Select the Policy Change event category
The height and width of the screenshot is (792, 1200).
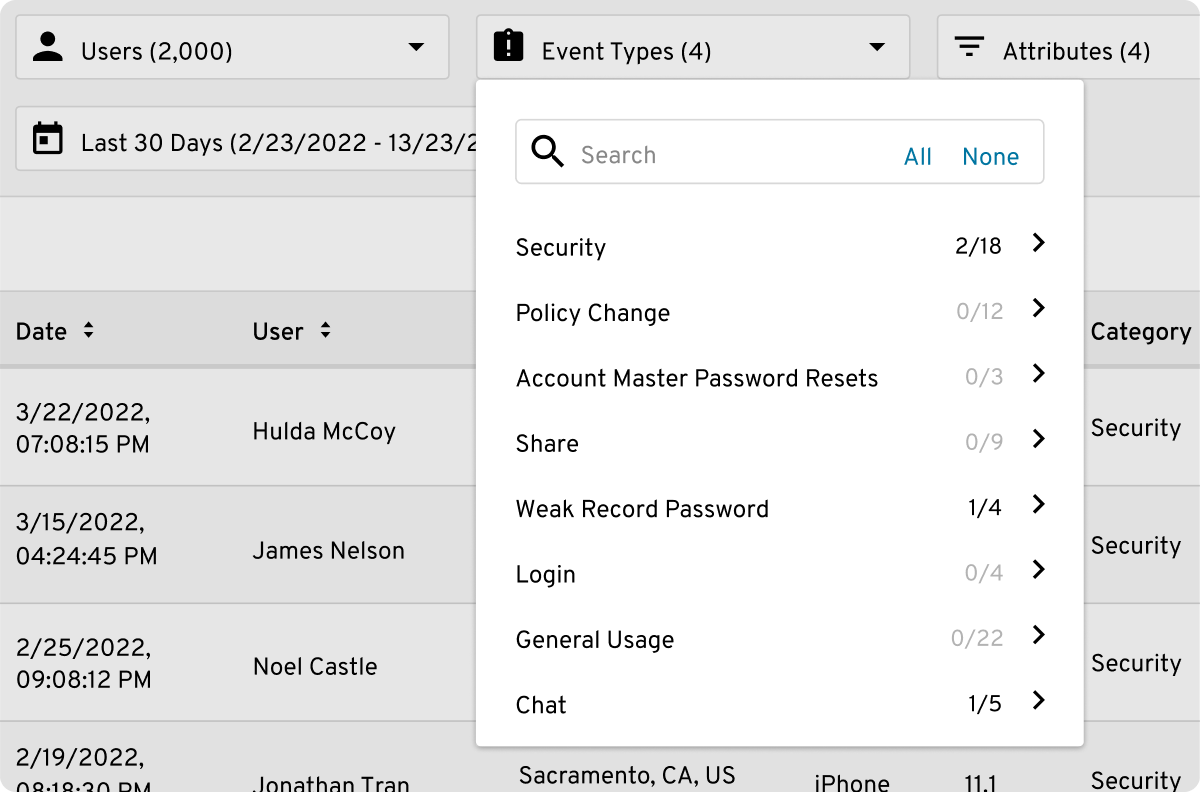[x=593, y=313]
